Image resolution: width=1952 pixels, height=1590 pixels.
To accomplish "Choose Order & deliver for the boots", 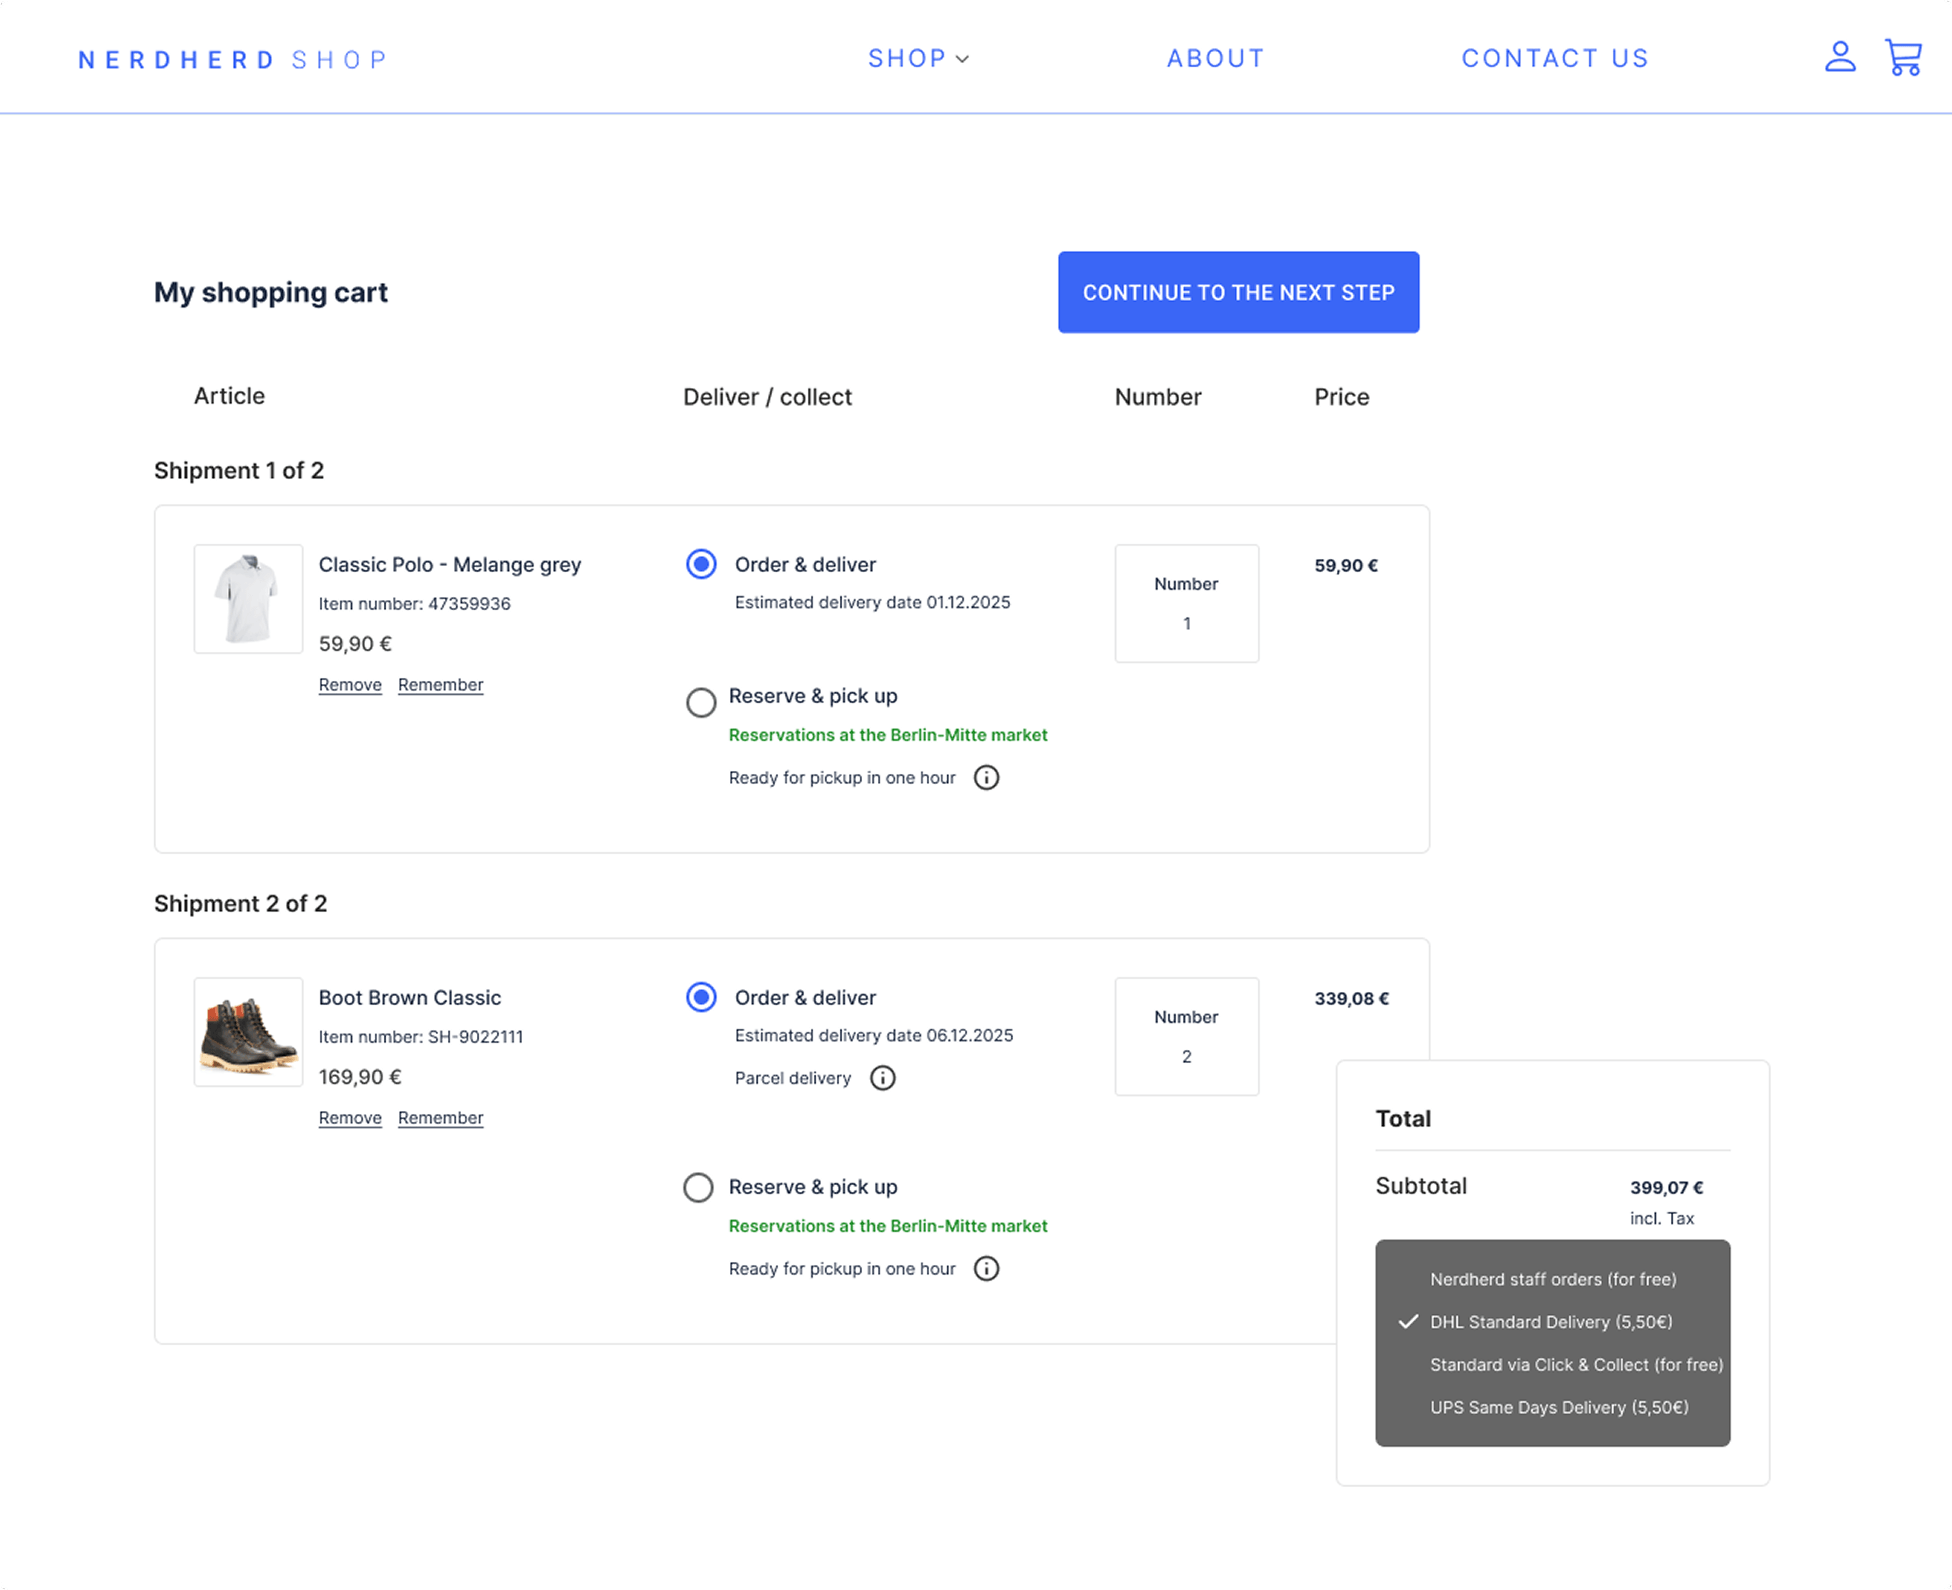I will [700, 997].
